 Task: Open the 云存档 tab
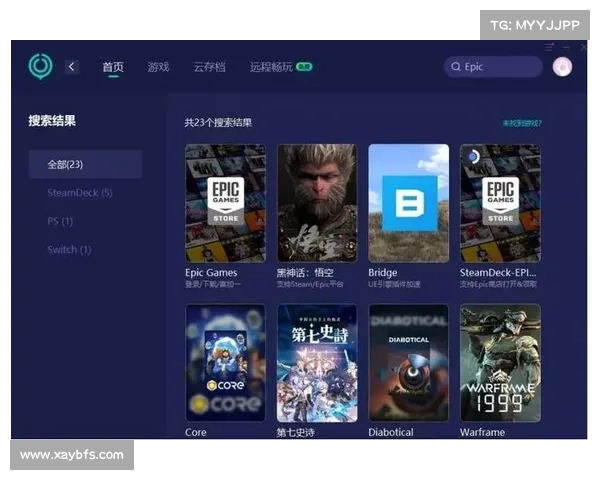(209, 67)
